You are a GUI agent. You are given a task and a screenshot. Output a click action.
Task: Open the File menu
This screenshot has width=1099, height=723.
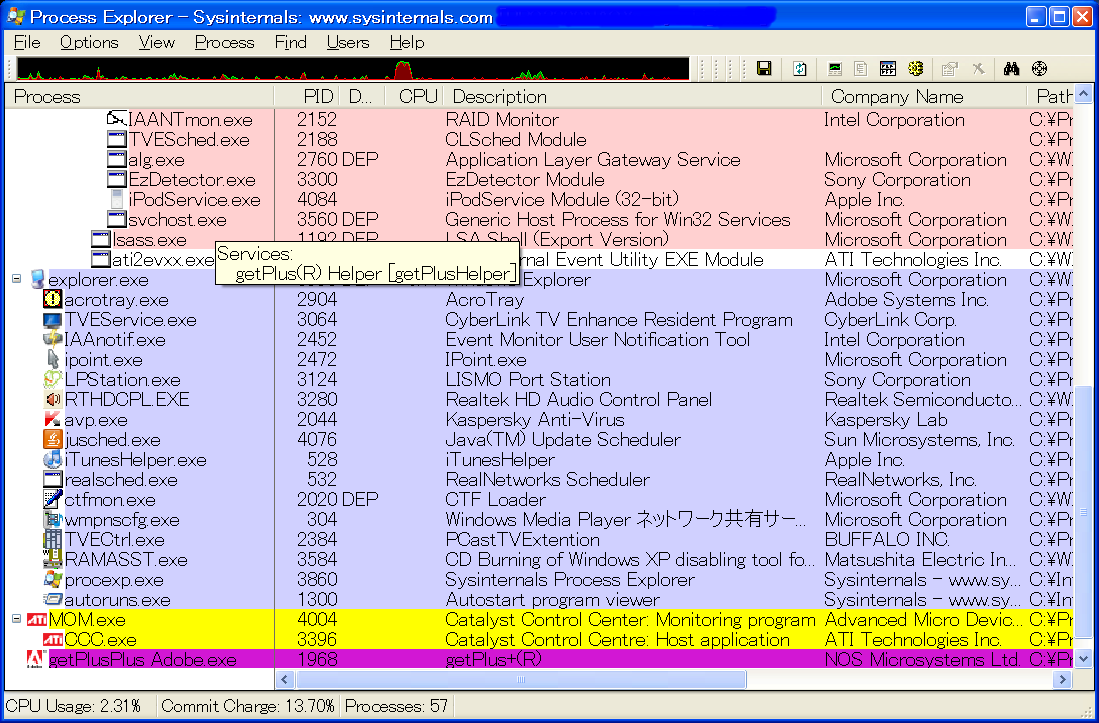(x=27, y=43)
